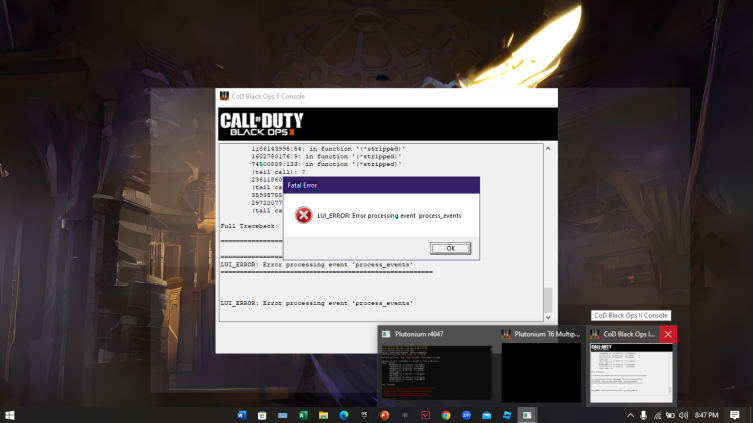The height and width of the screenshot is (423, 753).
Task: Click the Plutonium T6 Multiplayer preview title icon
Action: click(x=506, y=334)
